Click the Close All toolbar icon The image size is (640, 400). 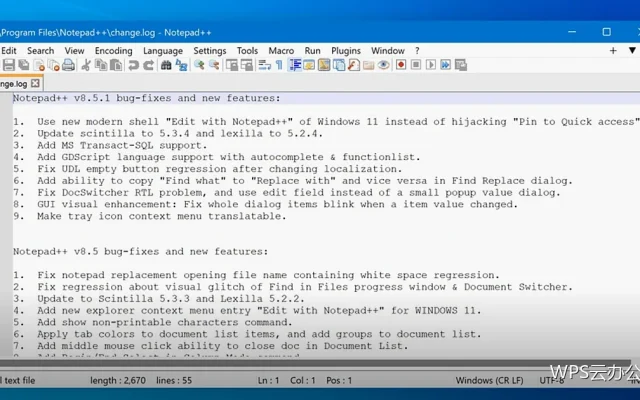53,65
